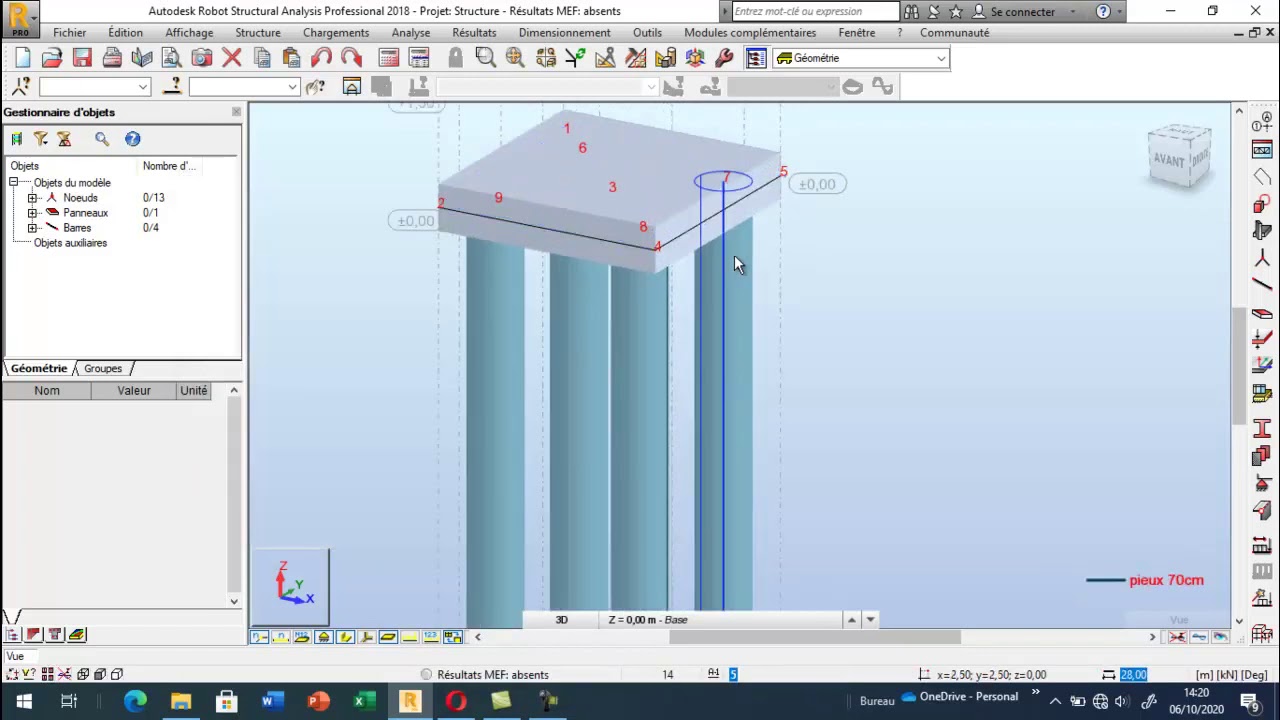Capture the screen with the camera icon
Screen dimensions: 1280x720
tap(202, 58)
